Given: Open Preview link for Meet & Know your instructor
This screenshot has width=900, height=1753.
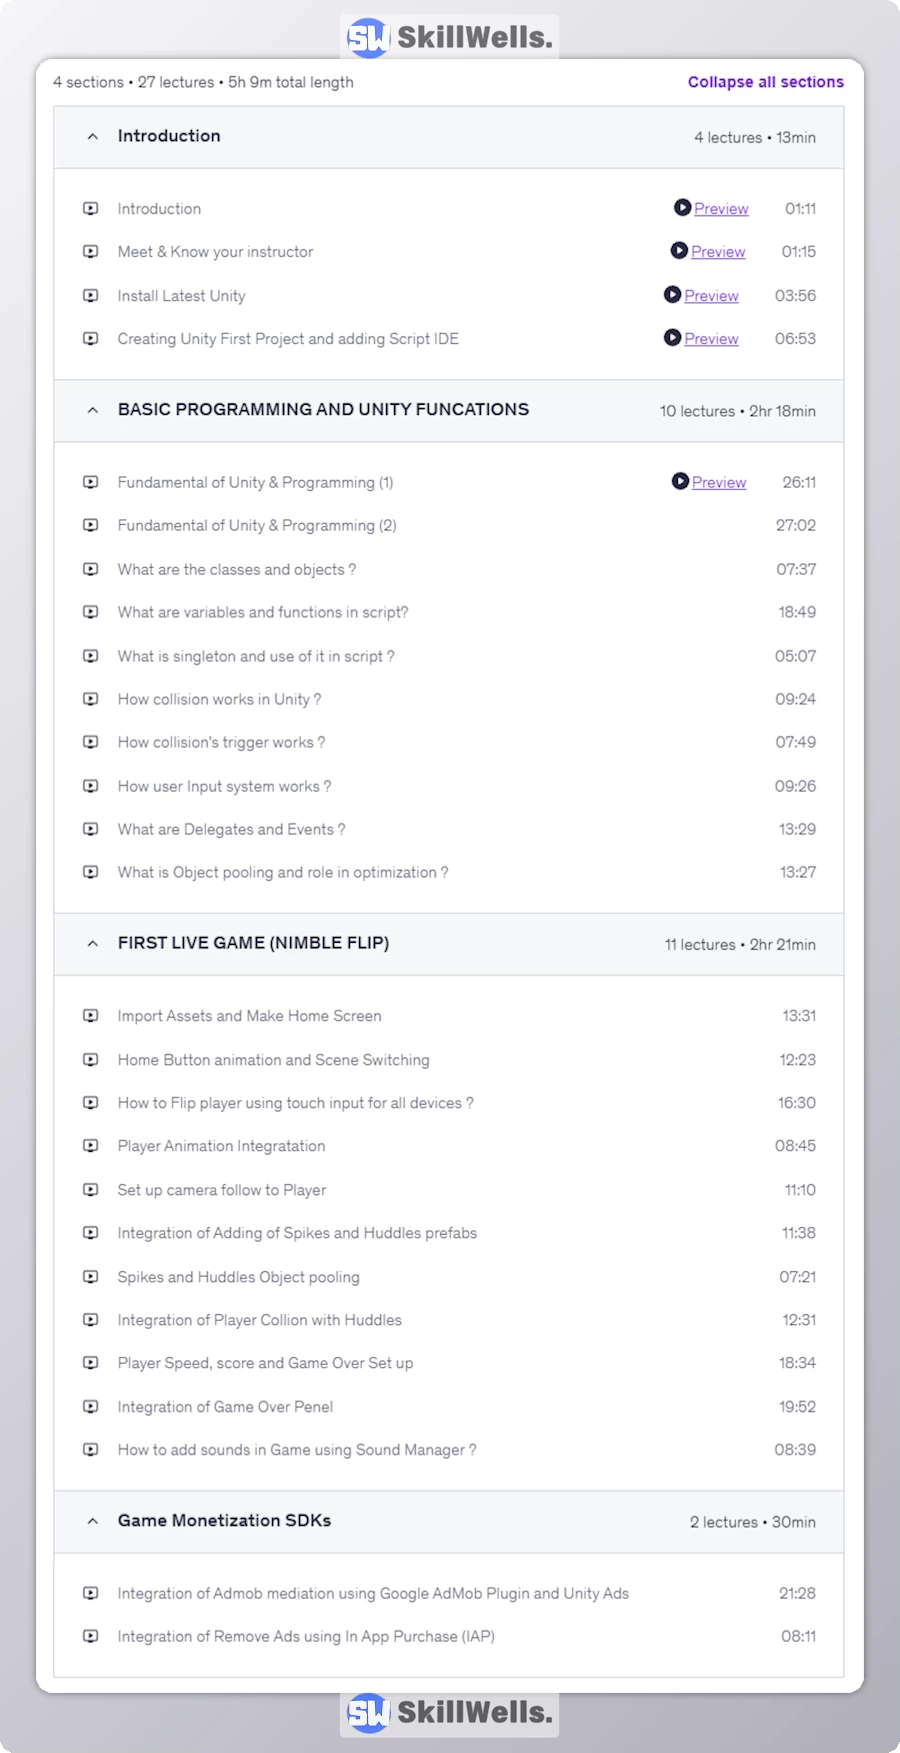Looking at the screenshot, I should point(718,252).
